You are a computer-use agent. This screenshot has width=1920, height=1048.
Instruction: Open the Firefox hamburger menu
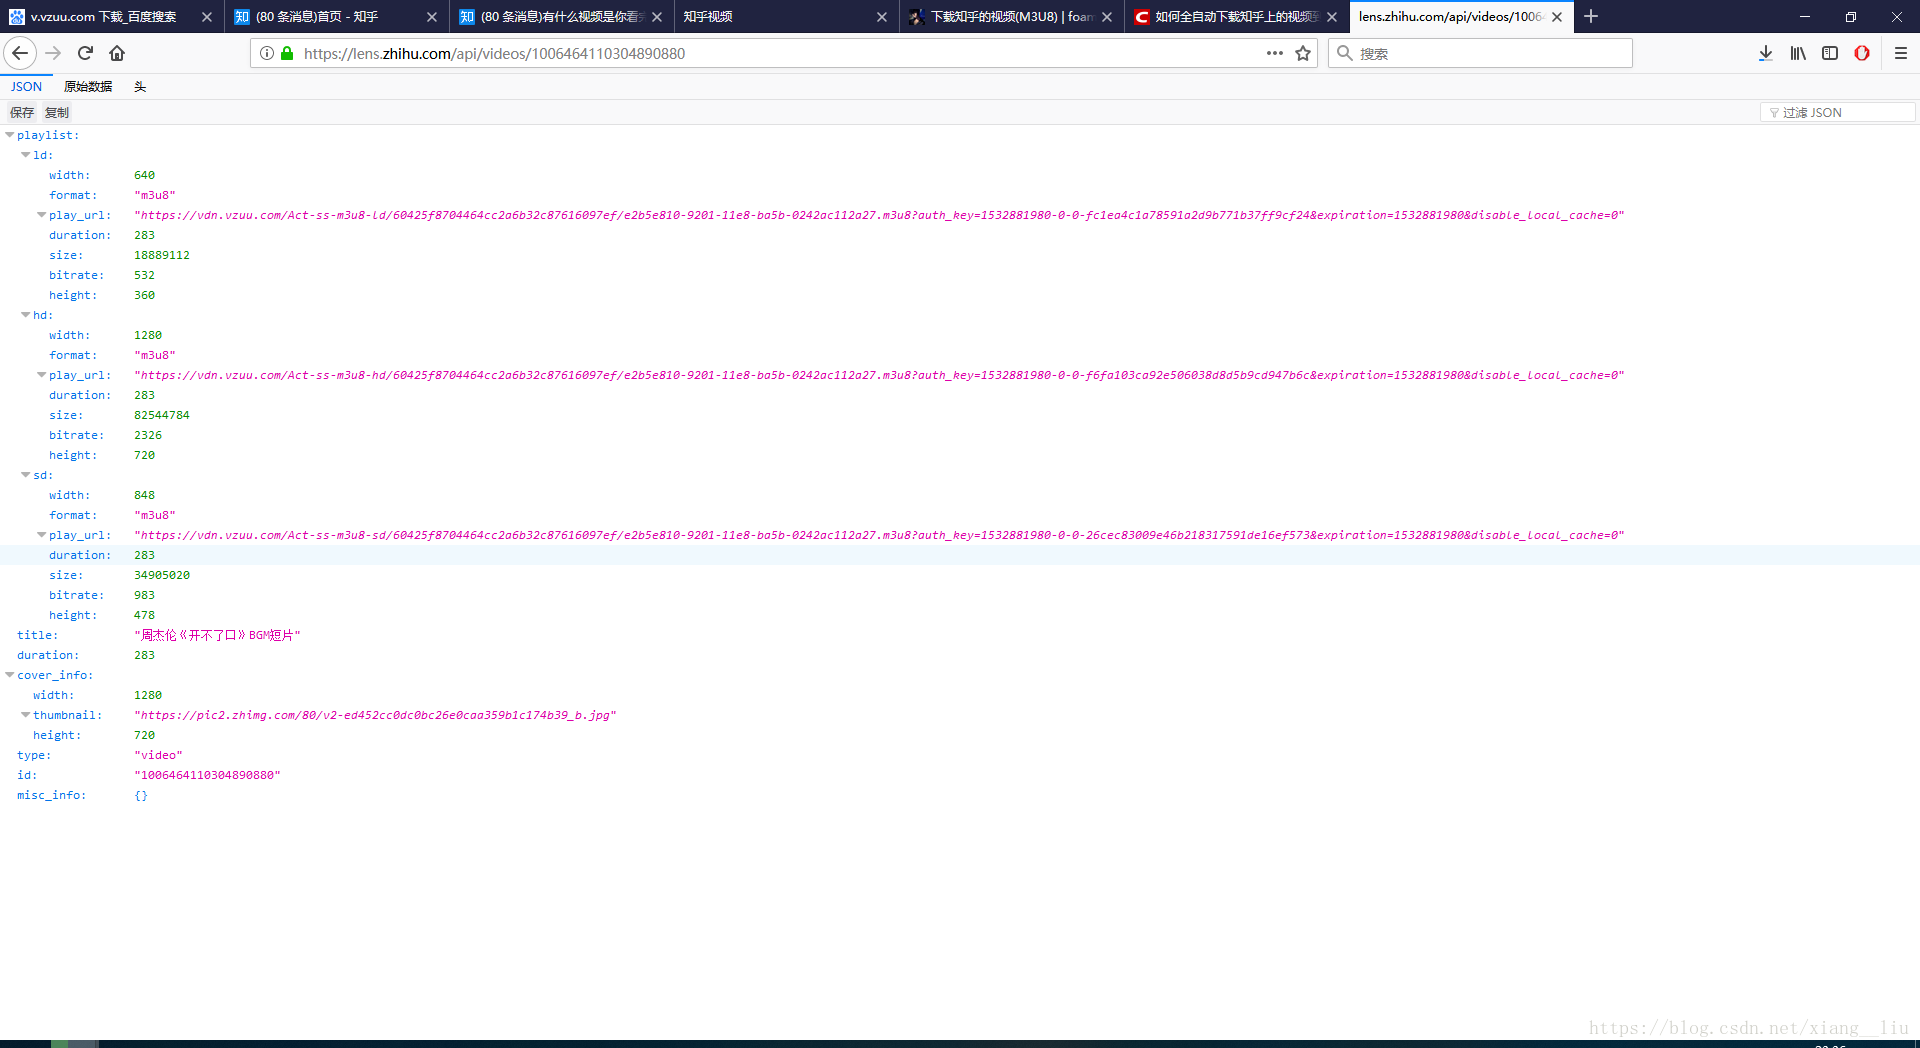pos(1901,53)
